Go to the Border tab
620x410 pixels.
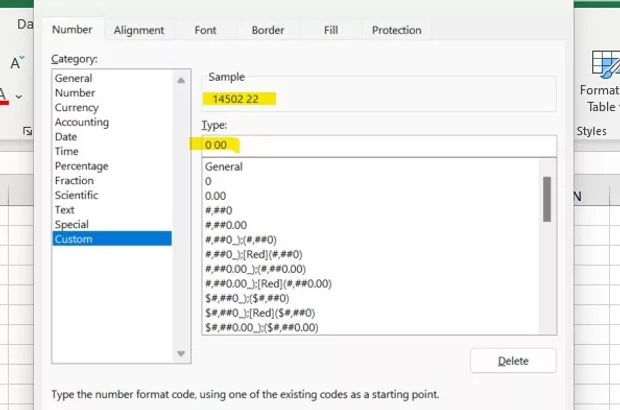coord(268,30)
